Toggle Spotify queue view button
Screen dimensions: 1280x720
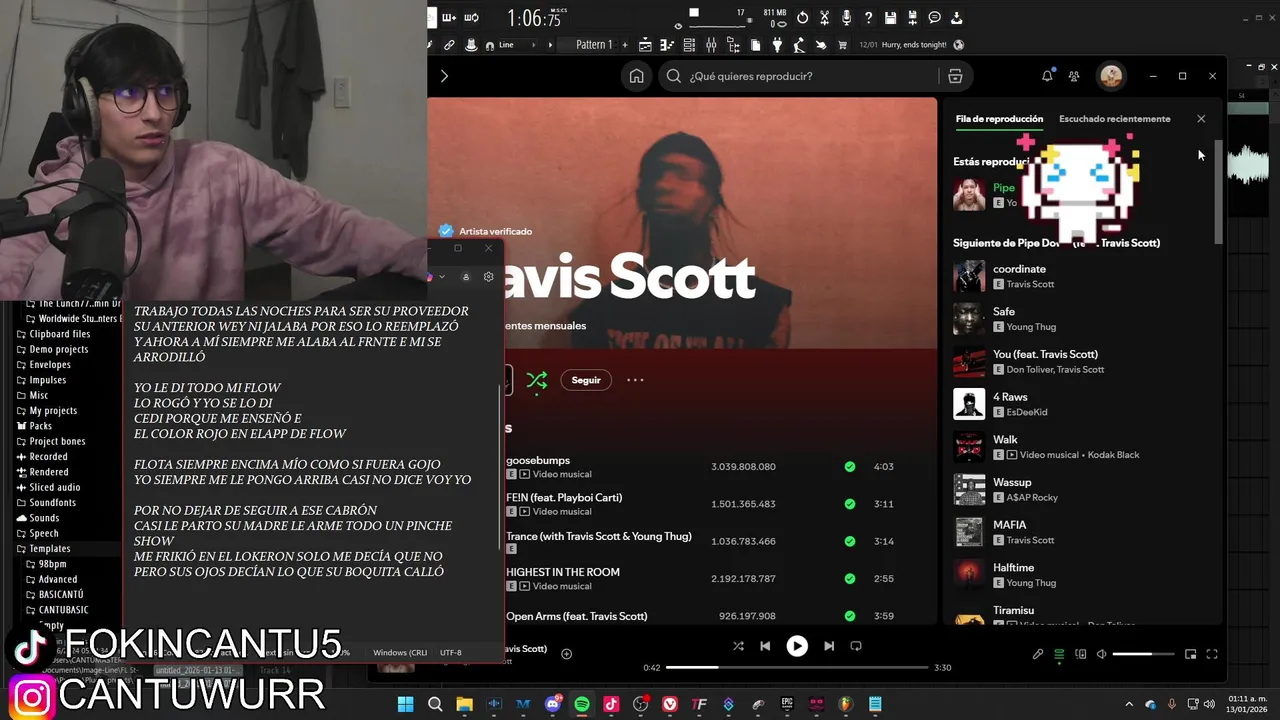coord(1059,654)
